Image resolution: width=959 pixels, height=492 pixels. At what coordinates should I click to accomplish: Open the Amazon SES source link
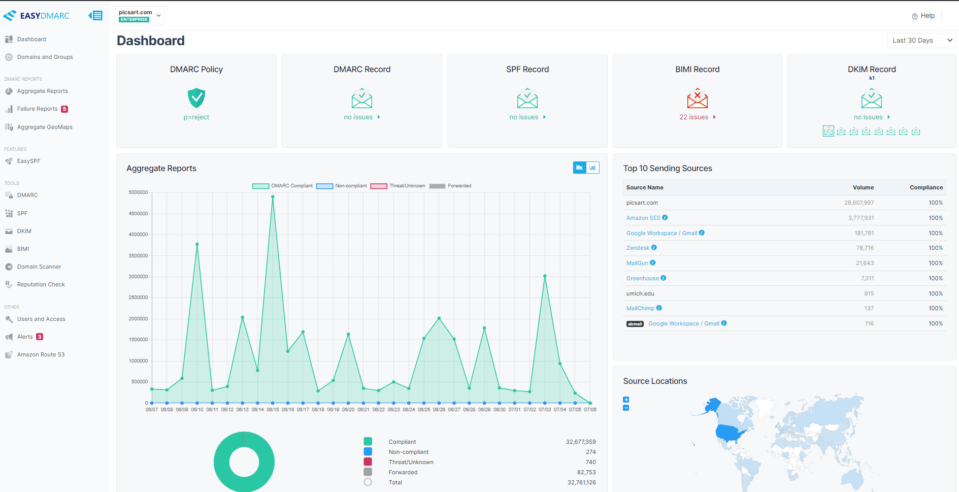[643, 217]
